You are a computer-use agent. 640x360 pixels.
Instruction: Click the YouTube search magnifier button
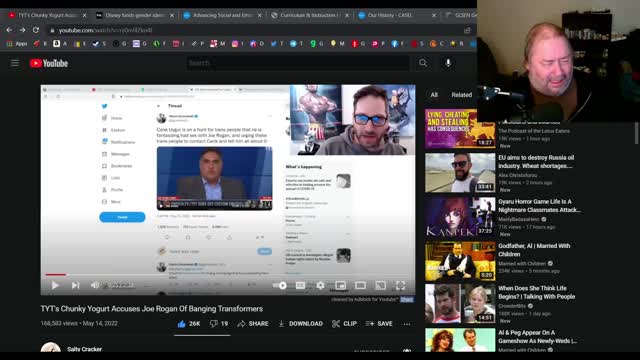point(423,63)
